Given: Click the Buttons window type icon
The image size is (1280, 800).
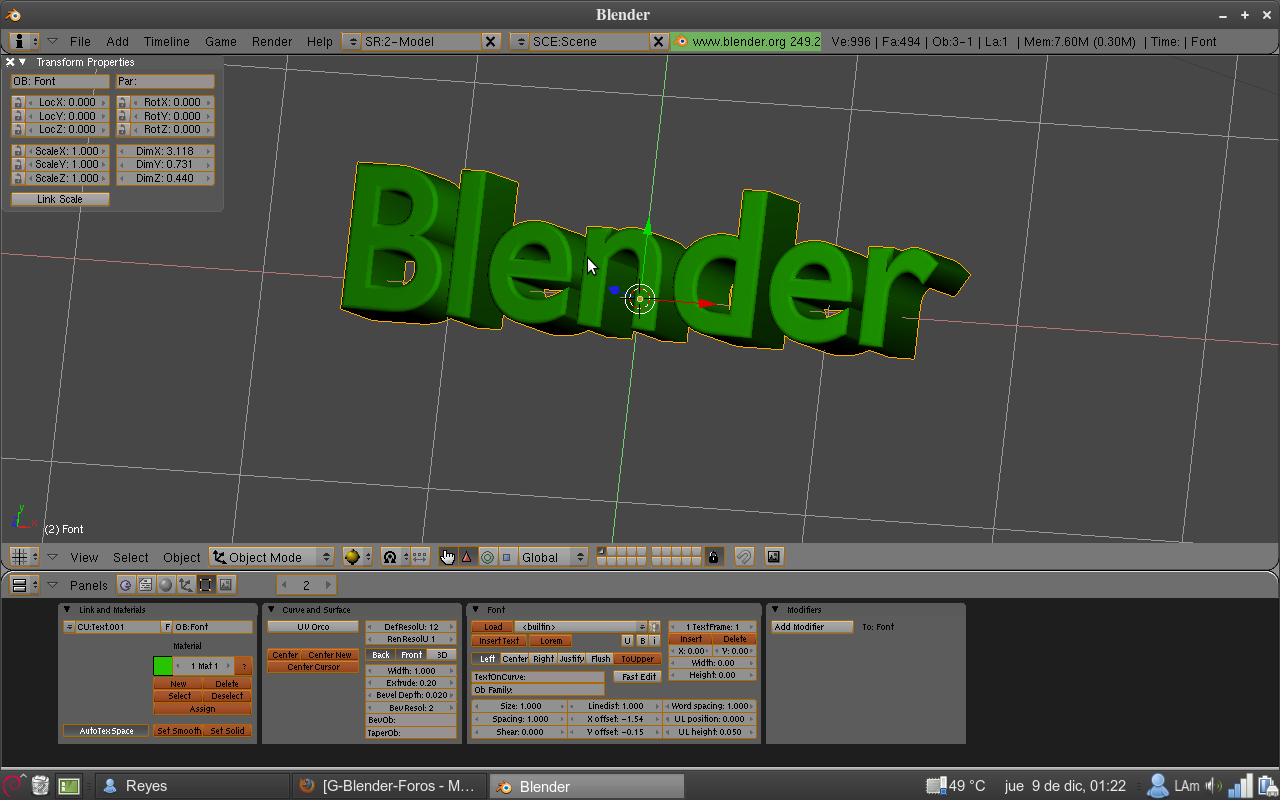Looking at the screenshot, I should pyautogui.click(x=24, y=585).
